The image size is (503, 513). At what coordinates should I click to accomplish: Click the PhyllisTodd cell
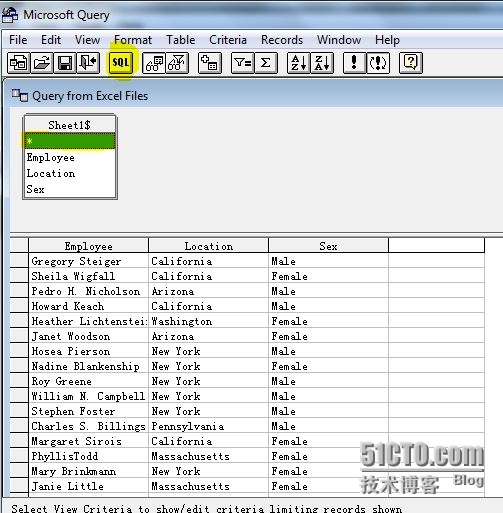(89, 456)
